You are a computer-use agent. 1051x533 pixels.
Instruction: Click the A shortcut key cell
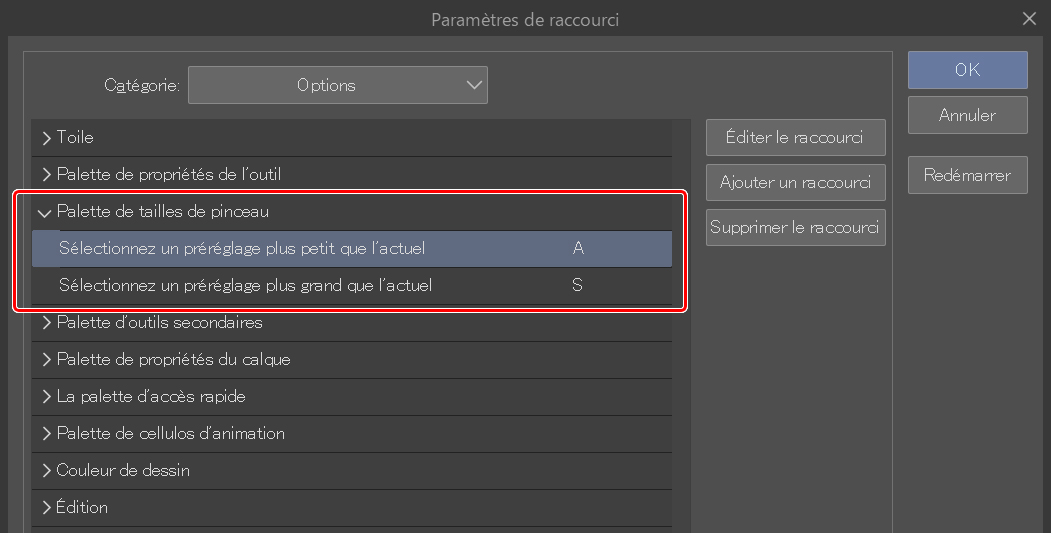coord(578,249)
